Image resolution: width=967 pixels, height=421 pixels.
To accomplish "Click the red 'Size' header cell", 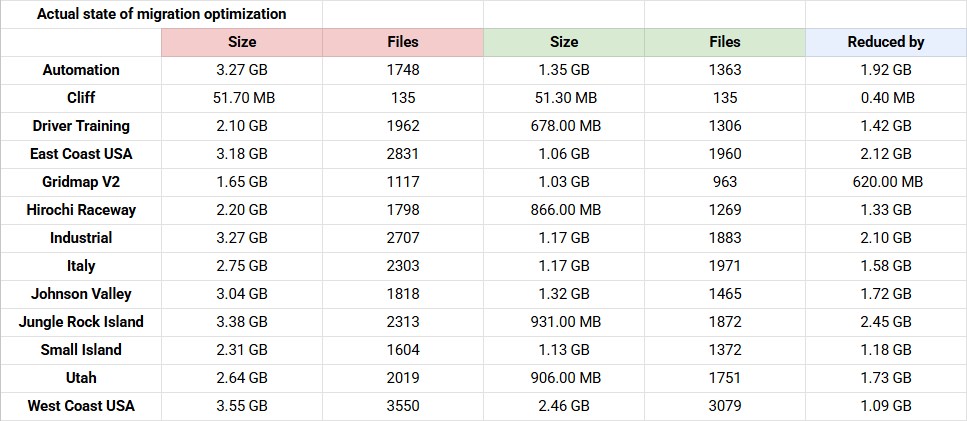I will [x=242, y=42].
